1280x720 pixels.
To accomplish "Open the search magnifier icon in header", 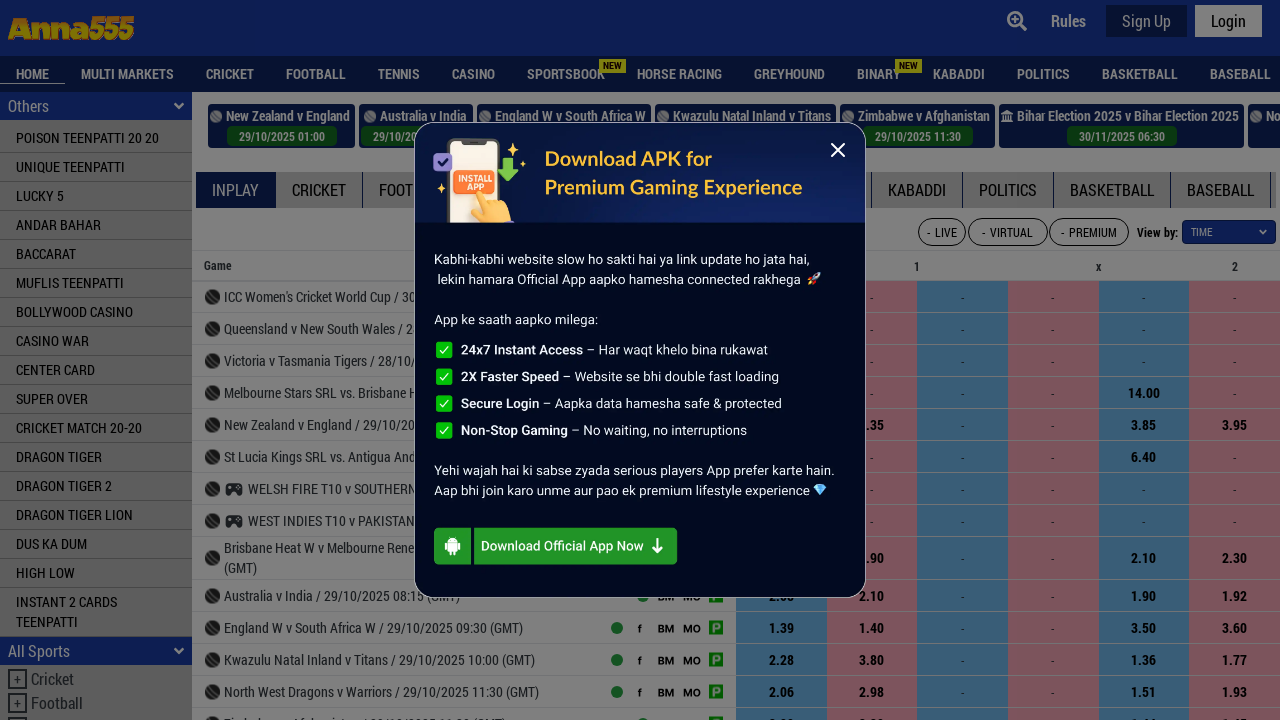I will (x=1017, y=21).
